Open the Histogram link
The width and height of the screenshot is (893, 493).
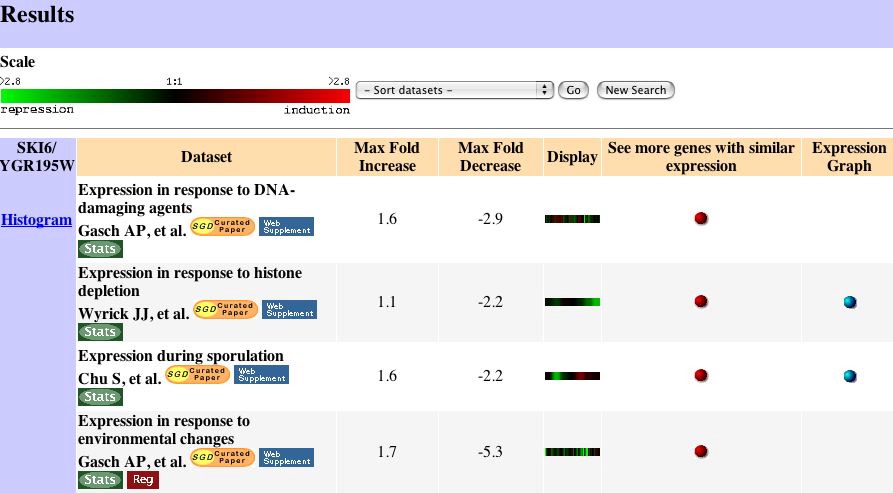pos(37,220)
